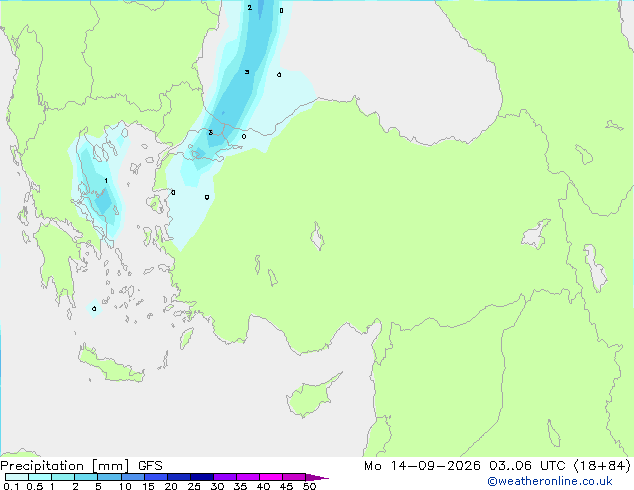Click the 40 mm magenta legend swatch
This screenshot has width=634, height=490.
[x=271, y=477]
